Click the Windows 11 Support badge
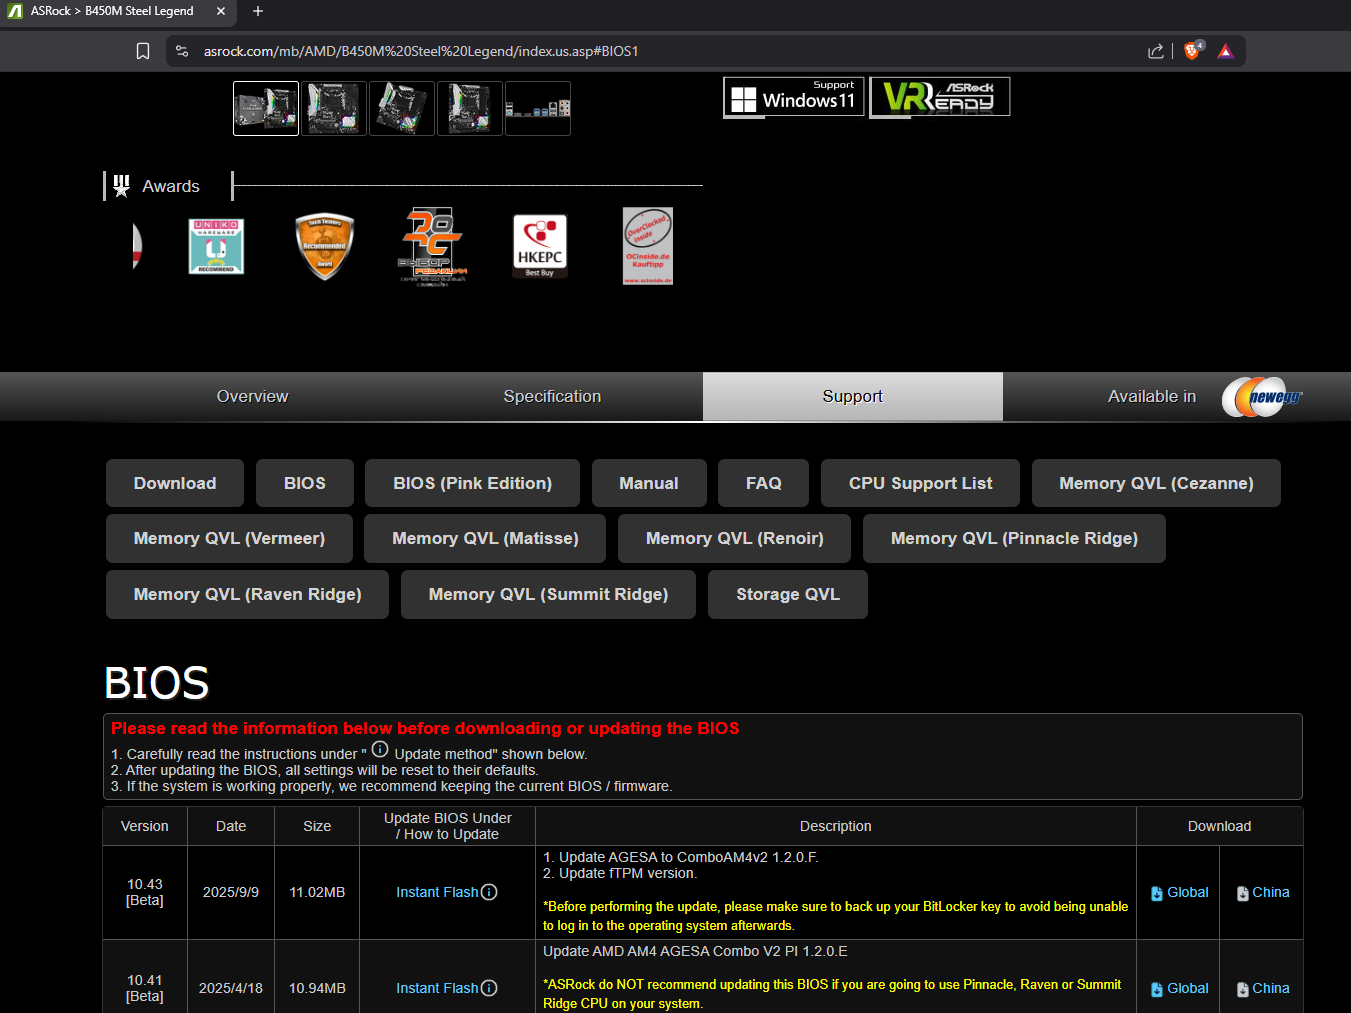The height and width of the screenshot is (1013, 1351). click(x=794, y=97)
